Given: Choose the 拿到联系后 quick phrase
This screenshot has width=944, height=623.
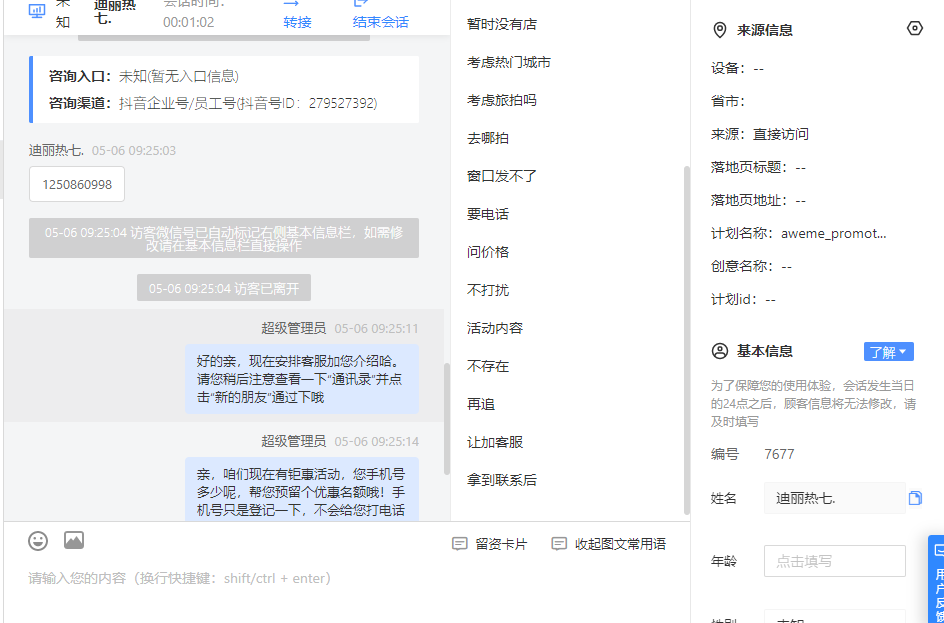Looking at the screenshot, I should [502, 480].
